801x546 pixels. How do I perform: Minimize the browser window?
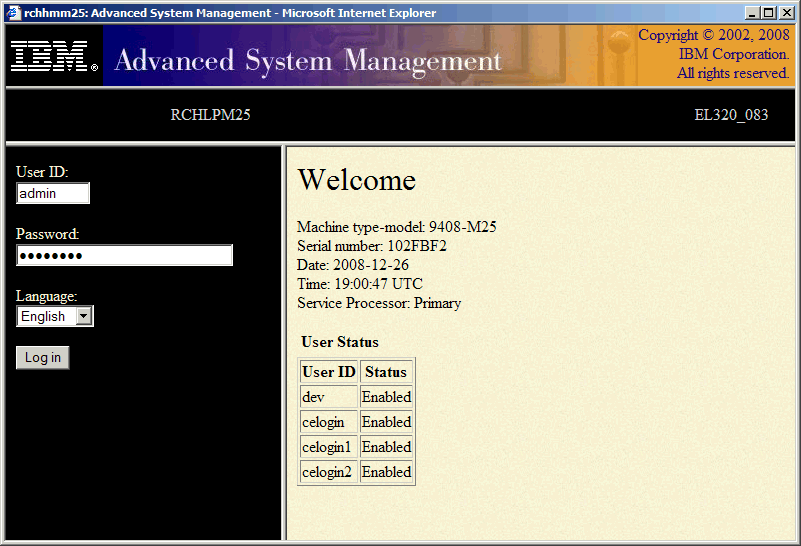pyautogui.click(x=752, y=13)
